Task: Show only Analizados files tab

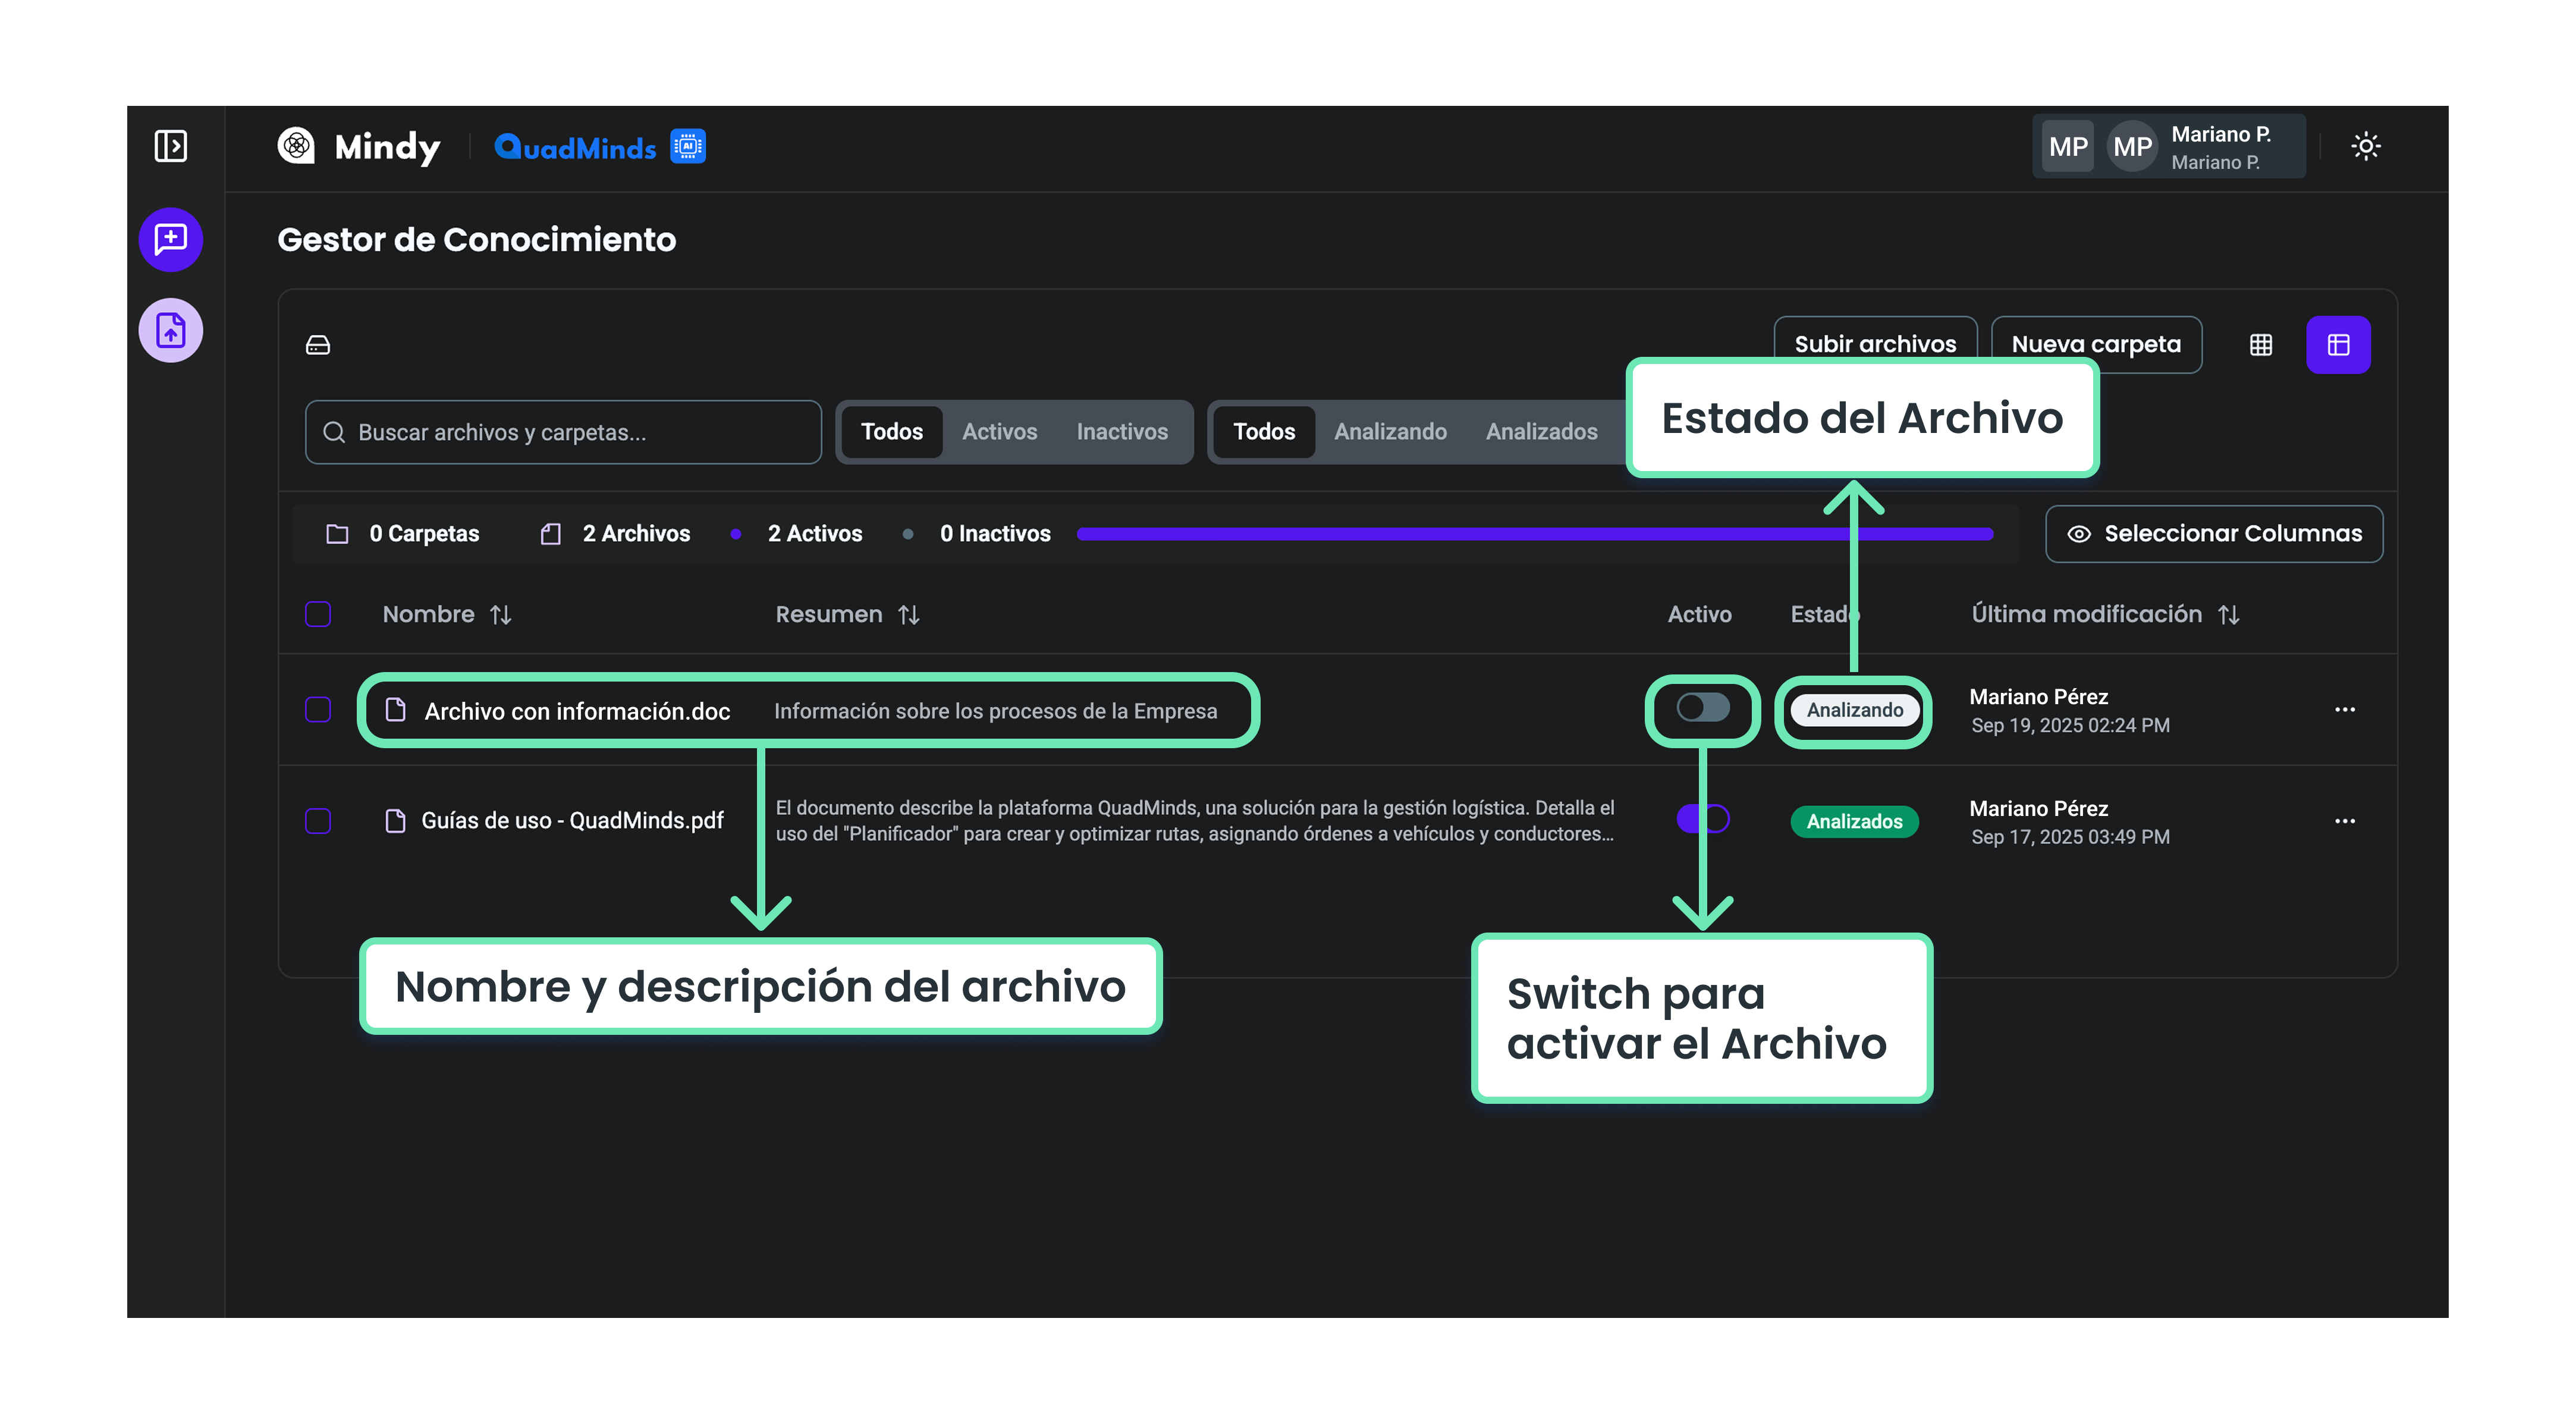Action: pyautogui.click(x=1541, y=432)
